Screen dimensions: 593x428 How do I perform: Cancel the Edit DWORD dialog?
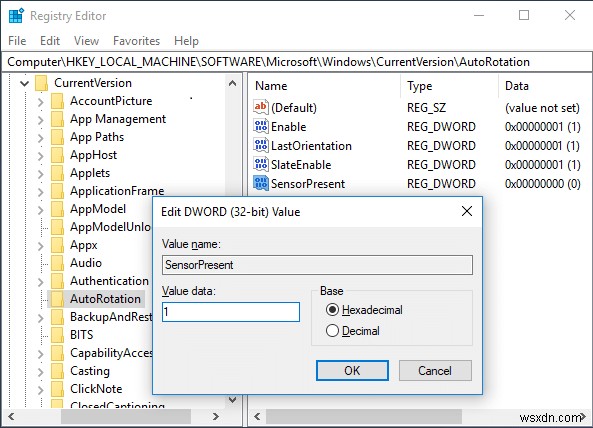tap(435, 371)
